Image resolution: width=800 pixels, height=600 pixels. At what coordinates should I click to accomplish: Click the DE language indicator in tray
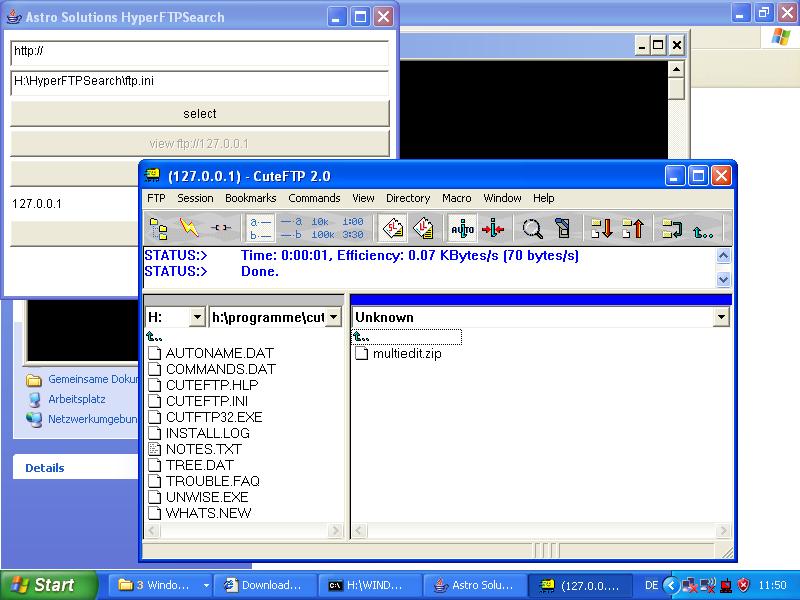[x=651, y=585]
